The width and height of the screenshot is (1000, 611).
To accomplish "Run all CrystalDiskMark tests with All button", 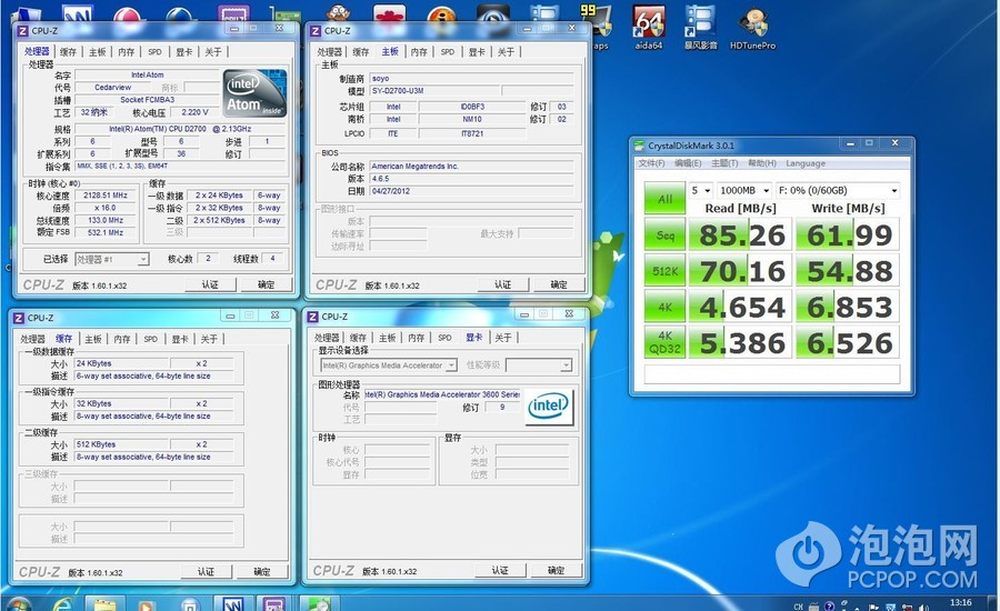I will (665, 198).
